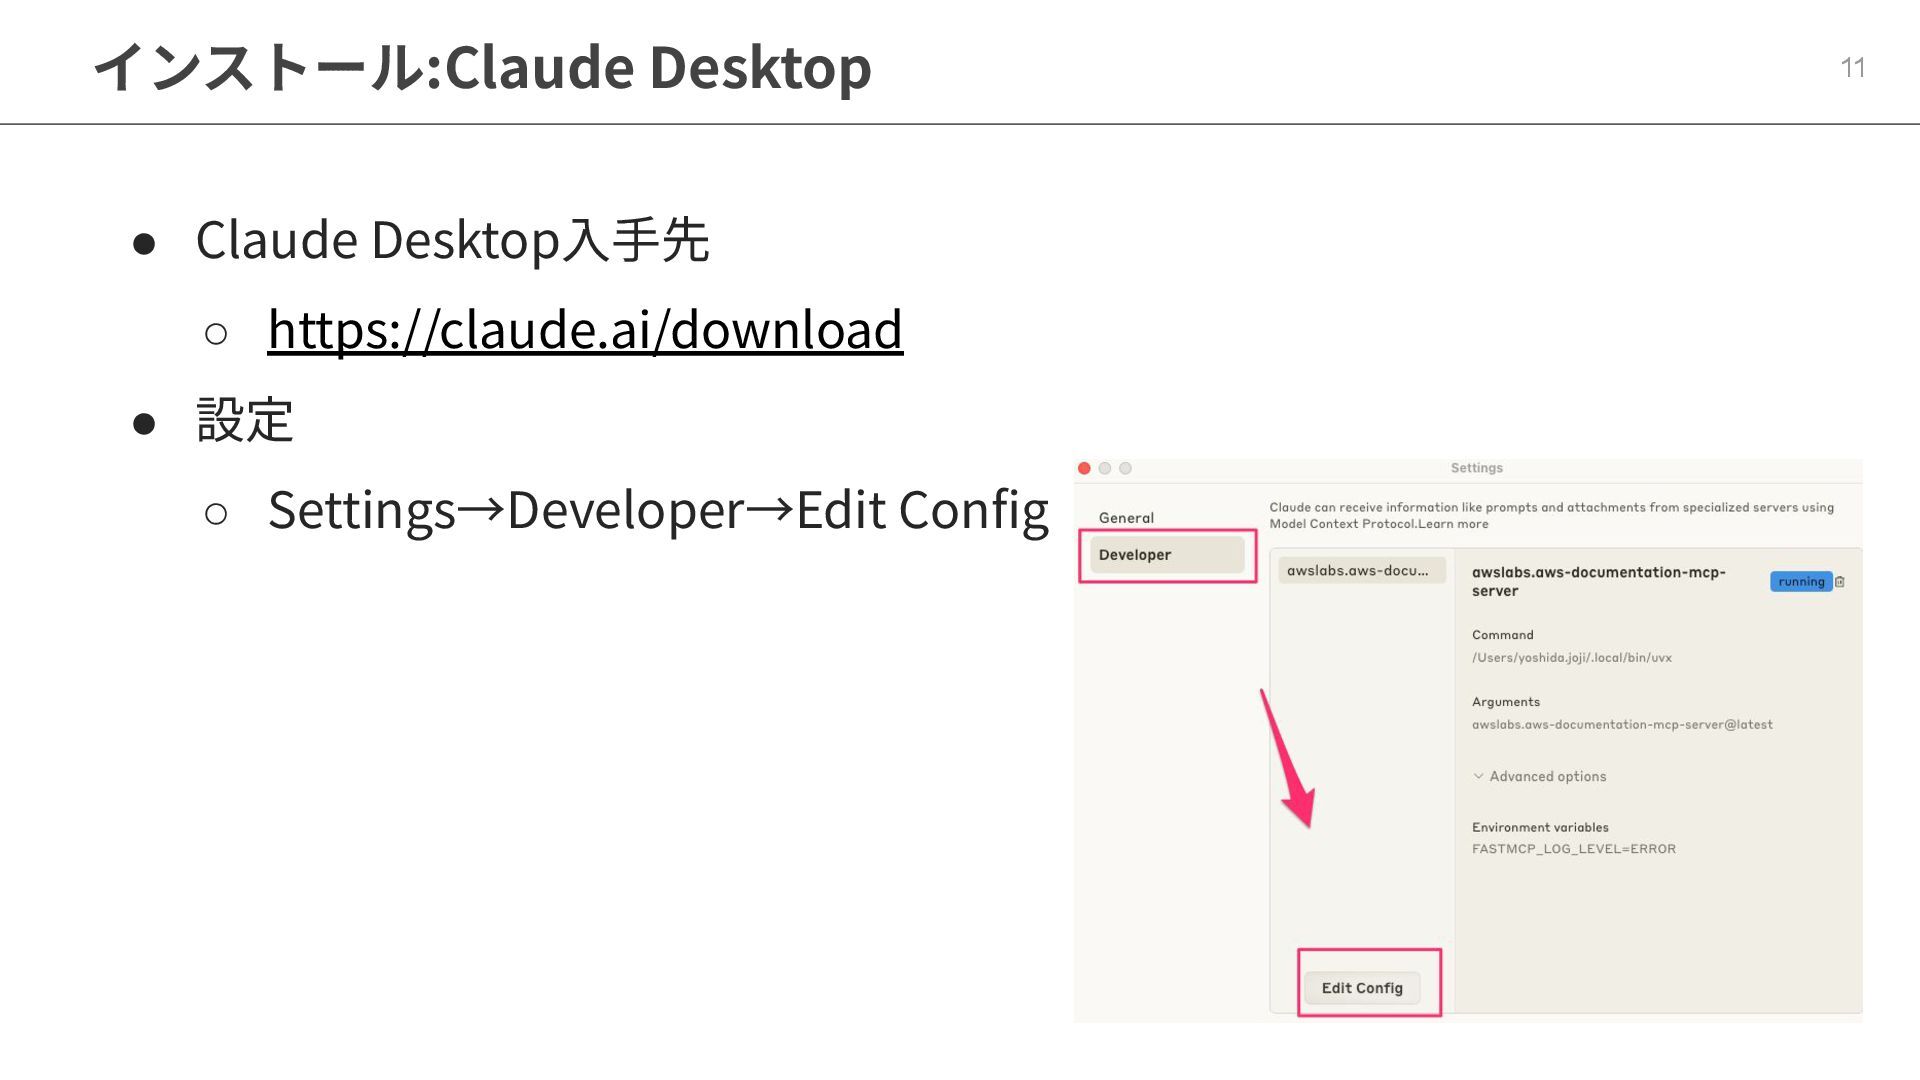Click the uvx command path text
1920x1080 pixels.
[x=1571, y=658]
